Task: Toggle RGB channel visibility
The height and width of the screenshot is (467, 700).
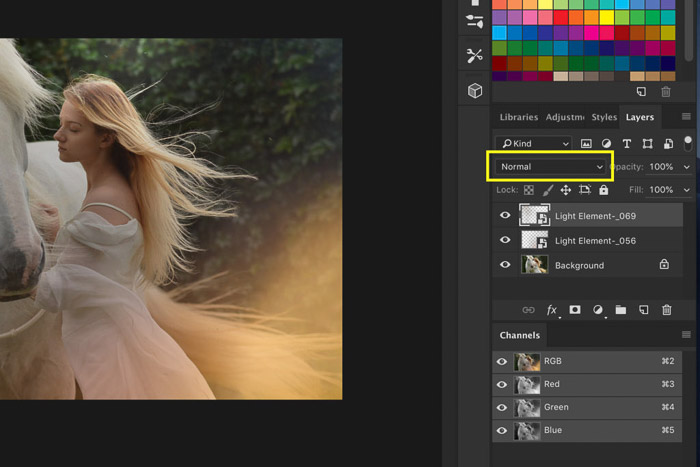Action: coord(502,361)
